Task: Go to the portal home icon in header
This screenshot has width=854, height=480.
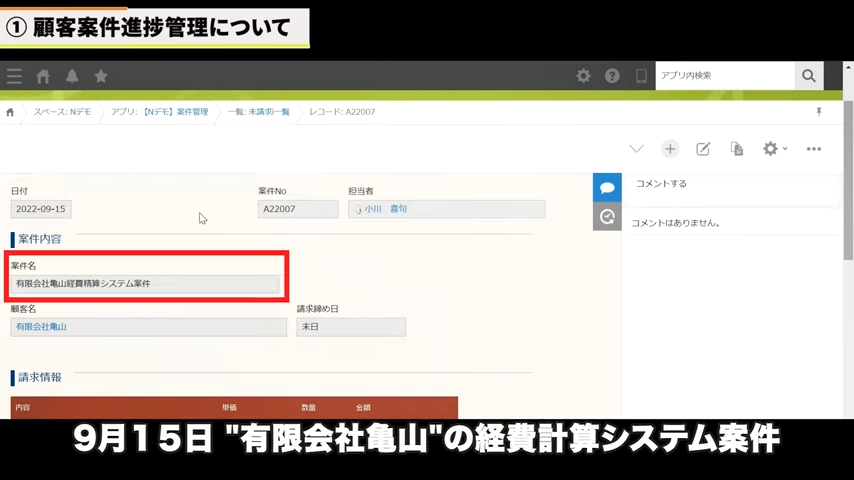Action: [43, 76]
